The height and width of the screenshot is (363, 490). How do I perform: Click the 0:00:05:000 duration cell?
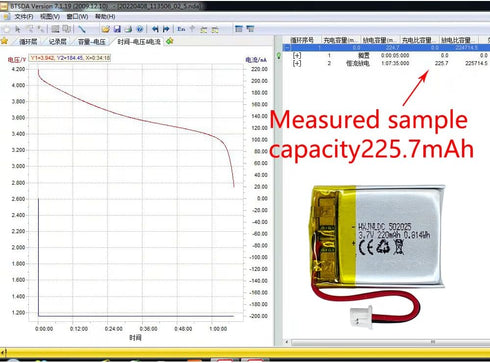coord(395,55)
